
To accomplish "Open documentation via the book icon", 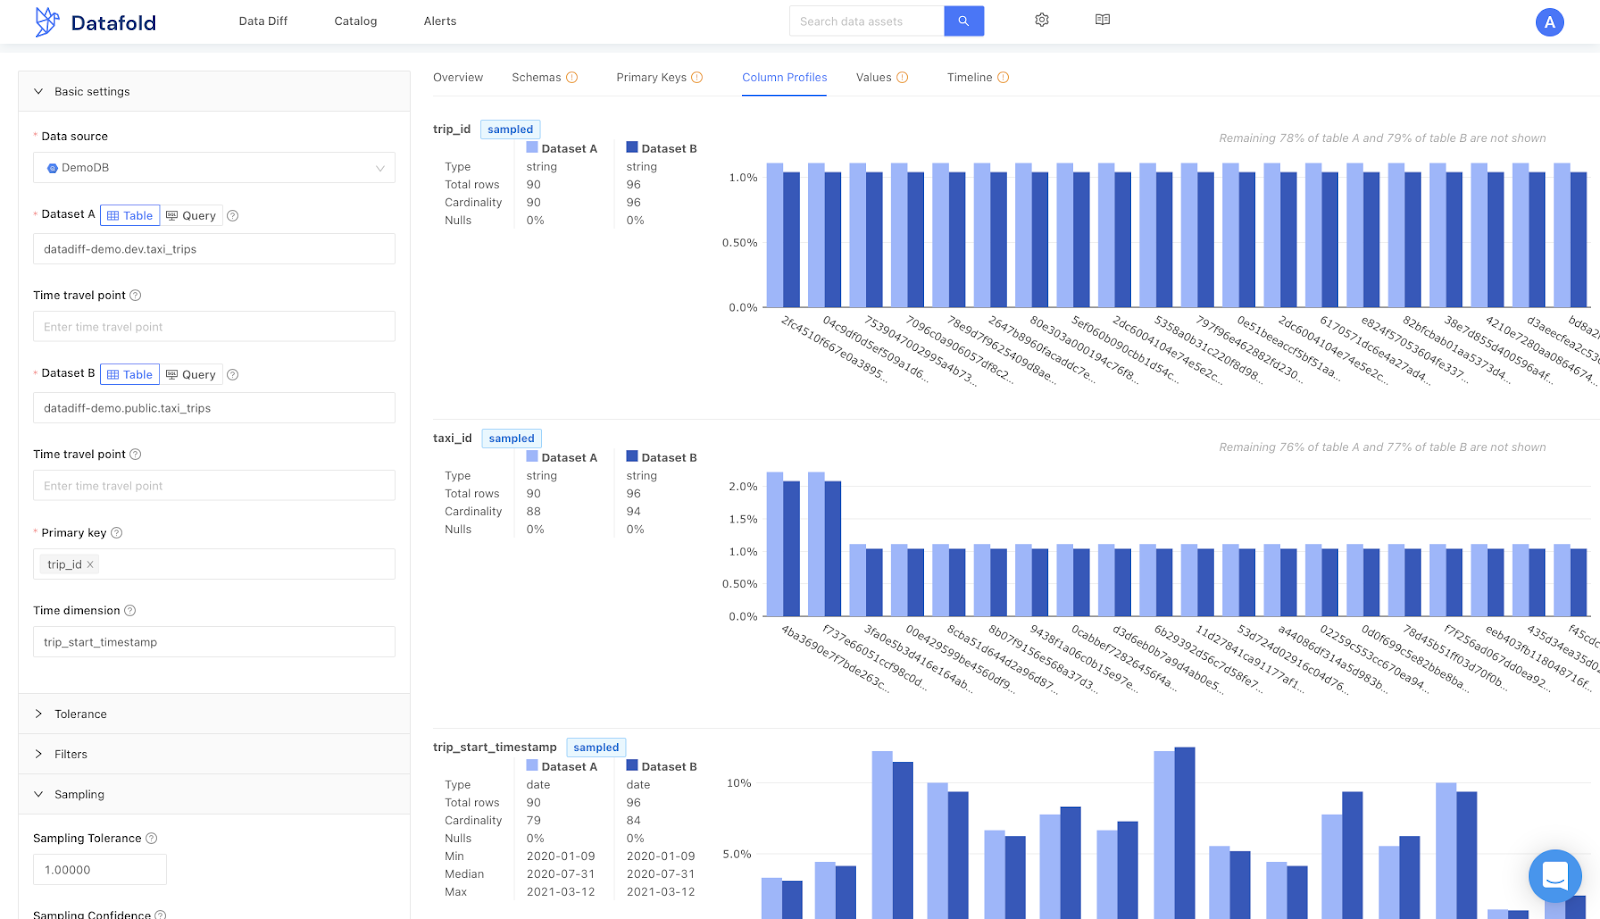I will click(x=1103, y=20).
